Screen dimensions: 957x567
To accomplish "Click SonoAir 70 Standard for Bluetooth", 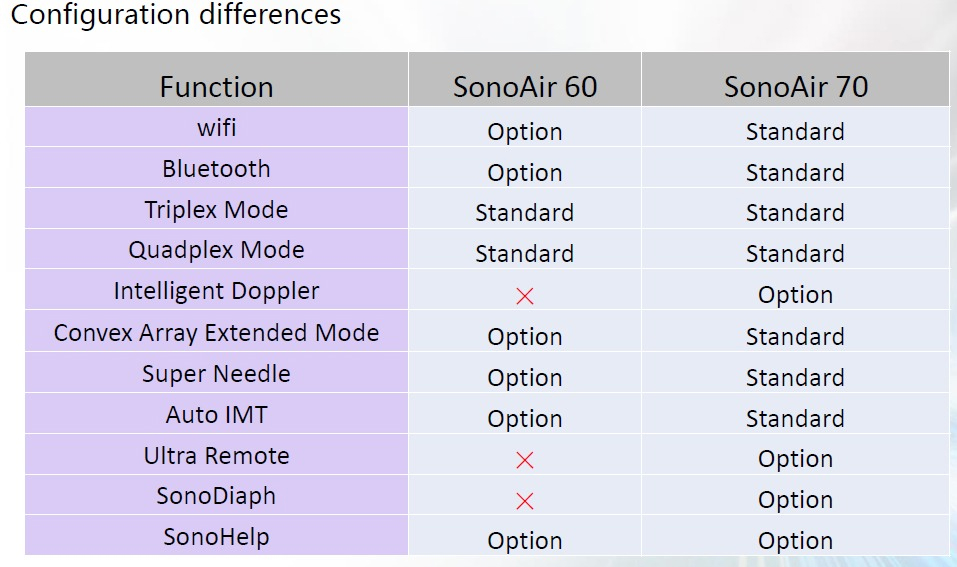I will click(795, 172).
